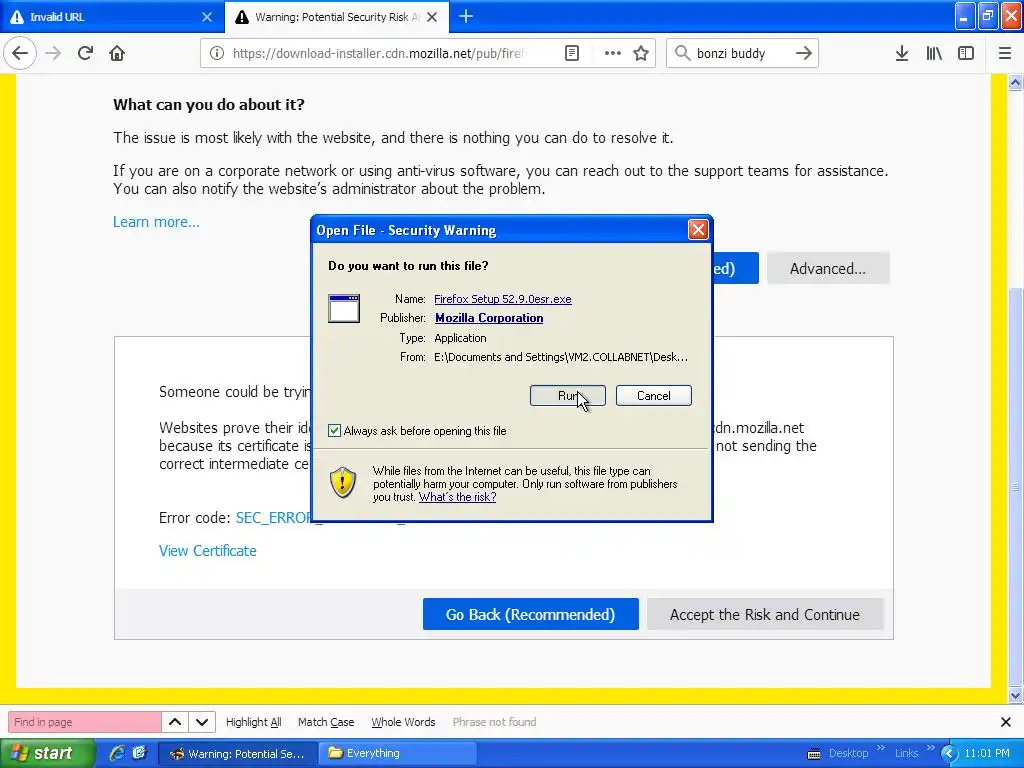The image size is (1024, 768).
Task: Open the What's the risk? link
Action: (x=457, y=497)
